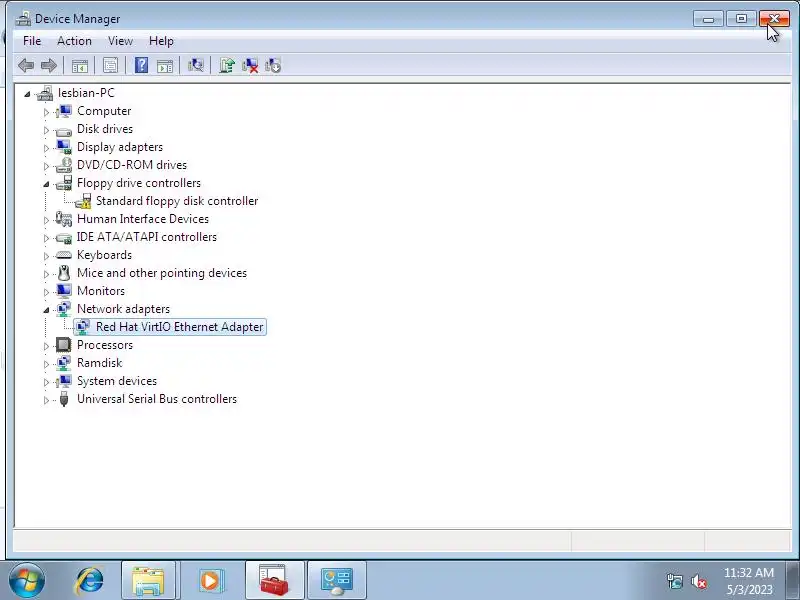
Task: Click the muted volume tray icon
Action: tap(698, 581)
